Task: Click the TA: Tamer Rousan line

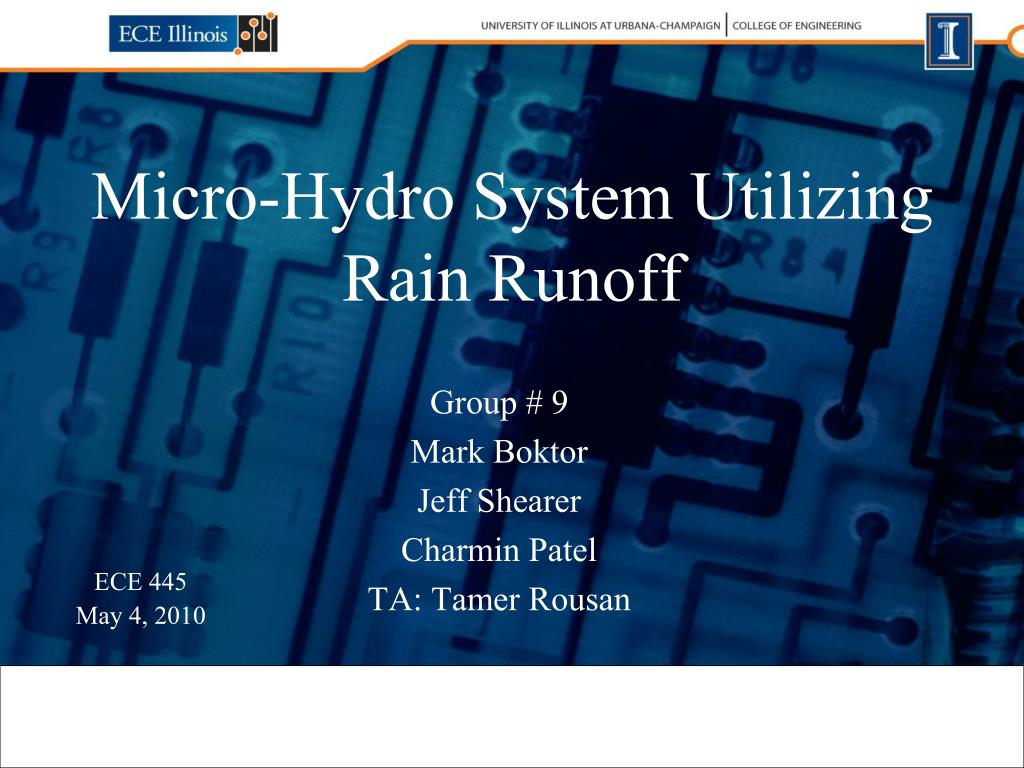Action: (500, 600)
